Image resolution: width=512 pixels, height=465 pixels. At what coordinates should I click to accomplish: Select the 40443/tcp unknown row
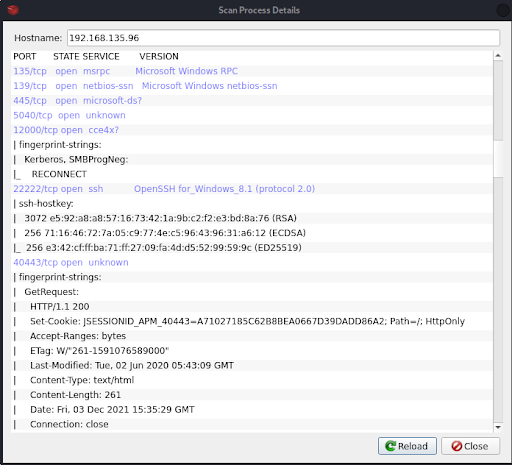click(252, 262)
